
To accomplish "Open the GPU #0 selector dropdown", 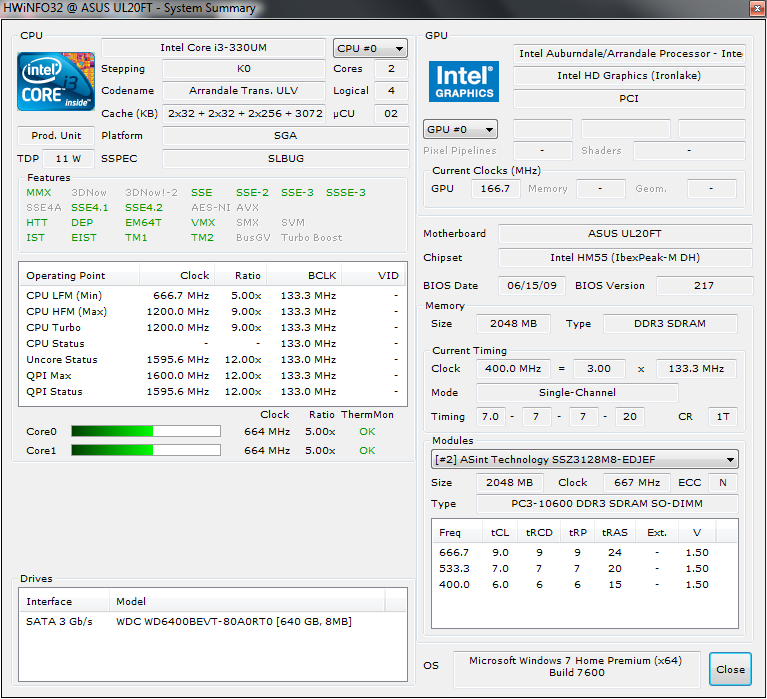I will 460,129.
